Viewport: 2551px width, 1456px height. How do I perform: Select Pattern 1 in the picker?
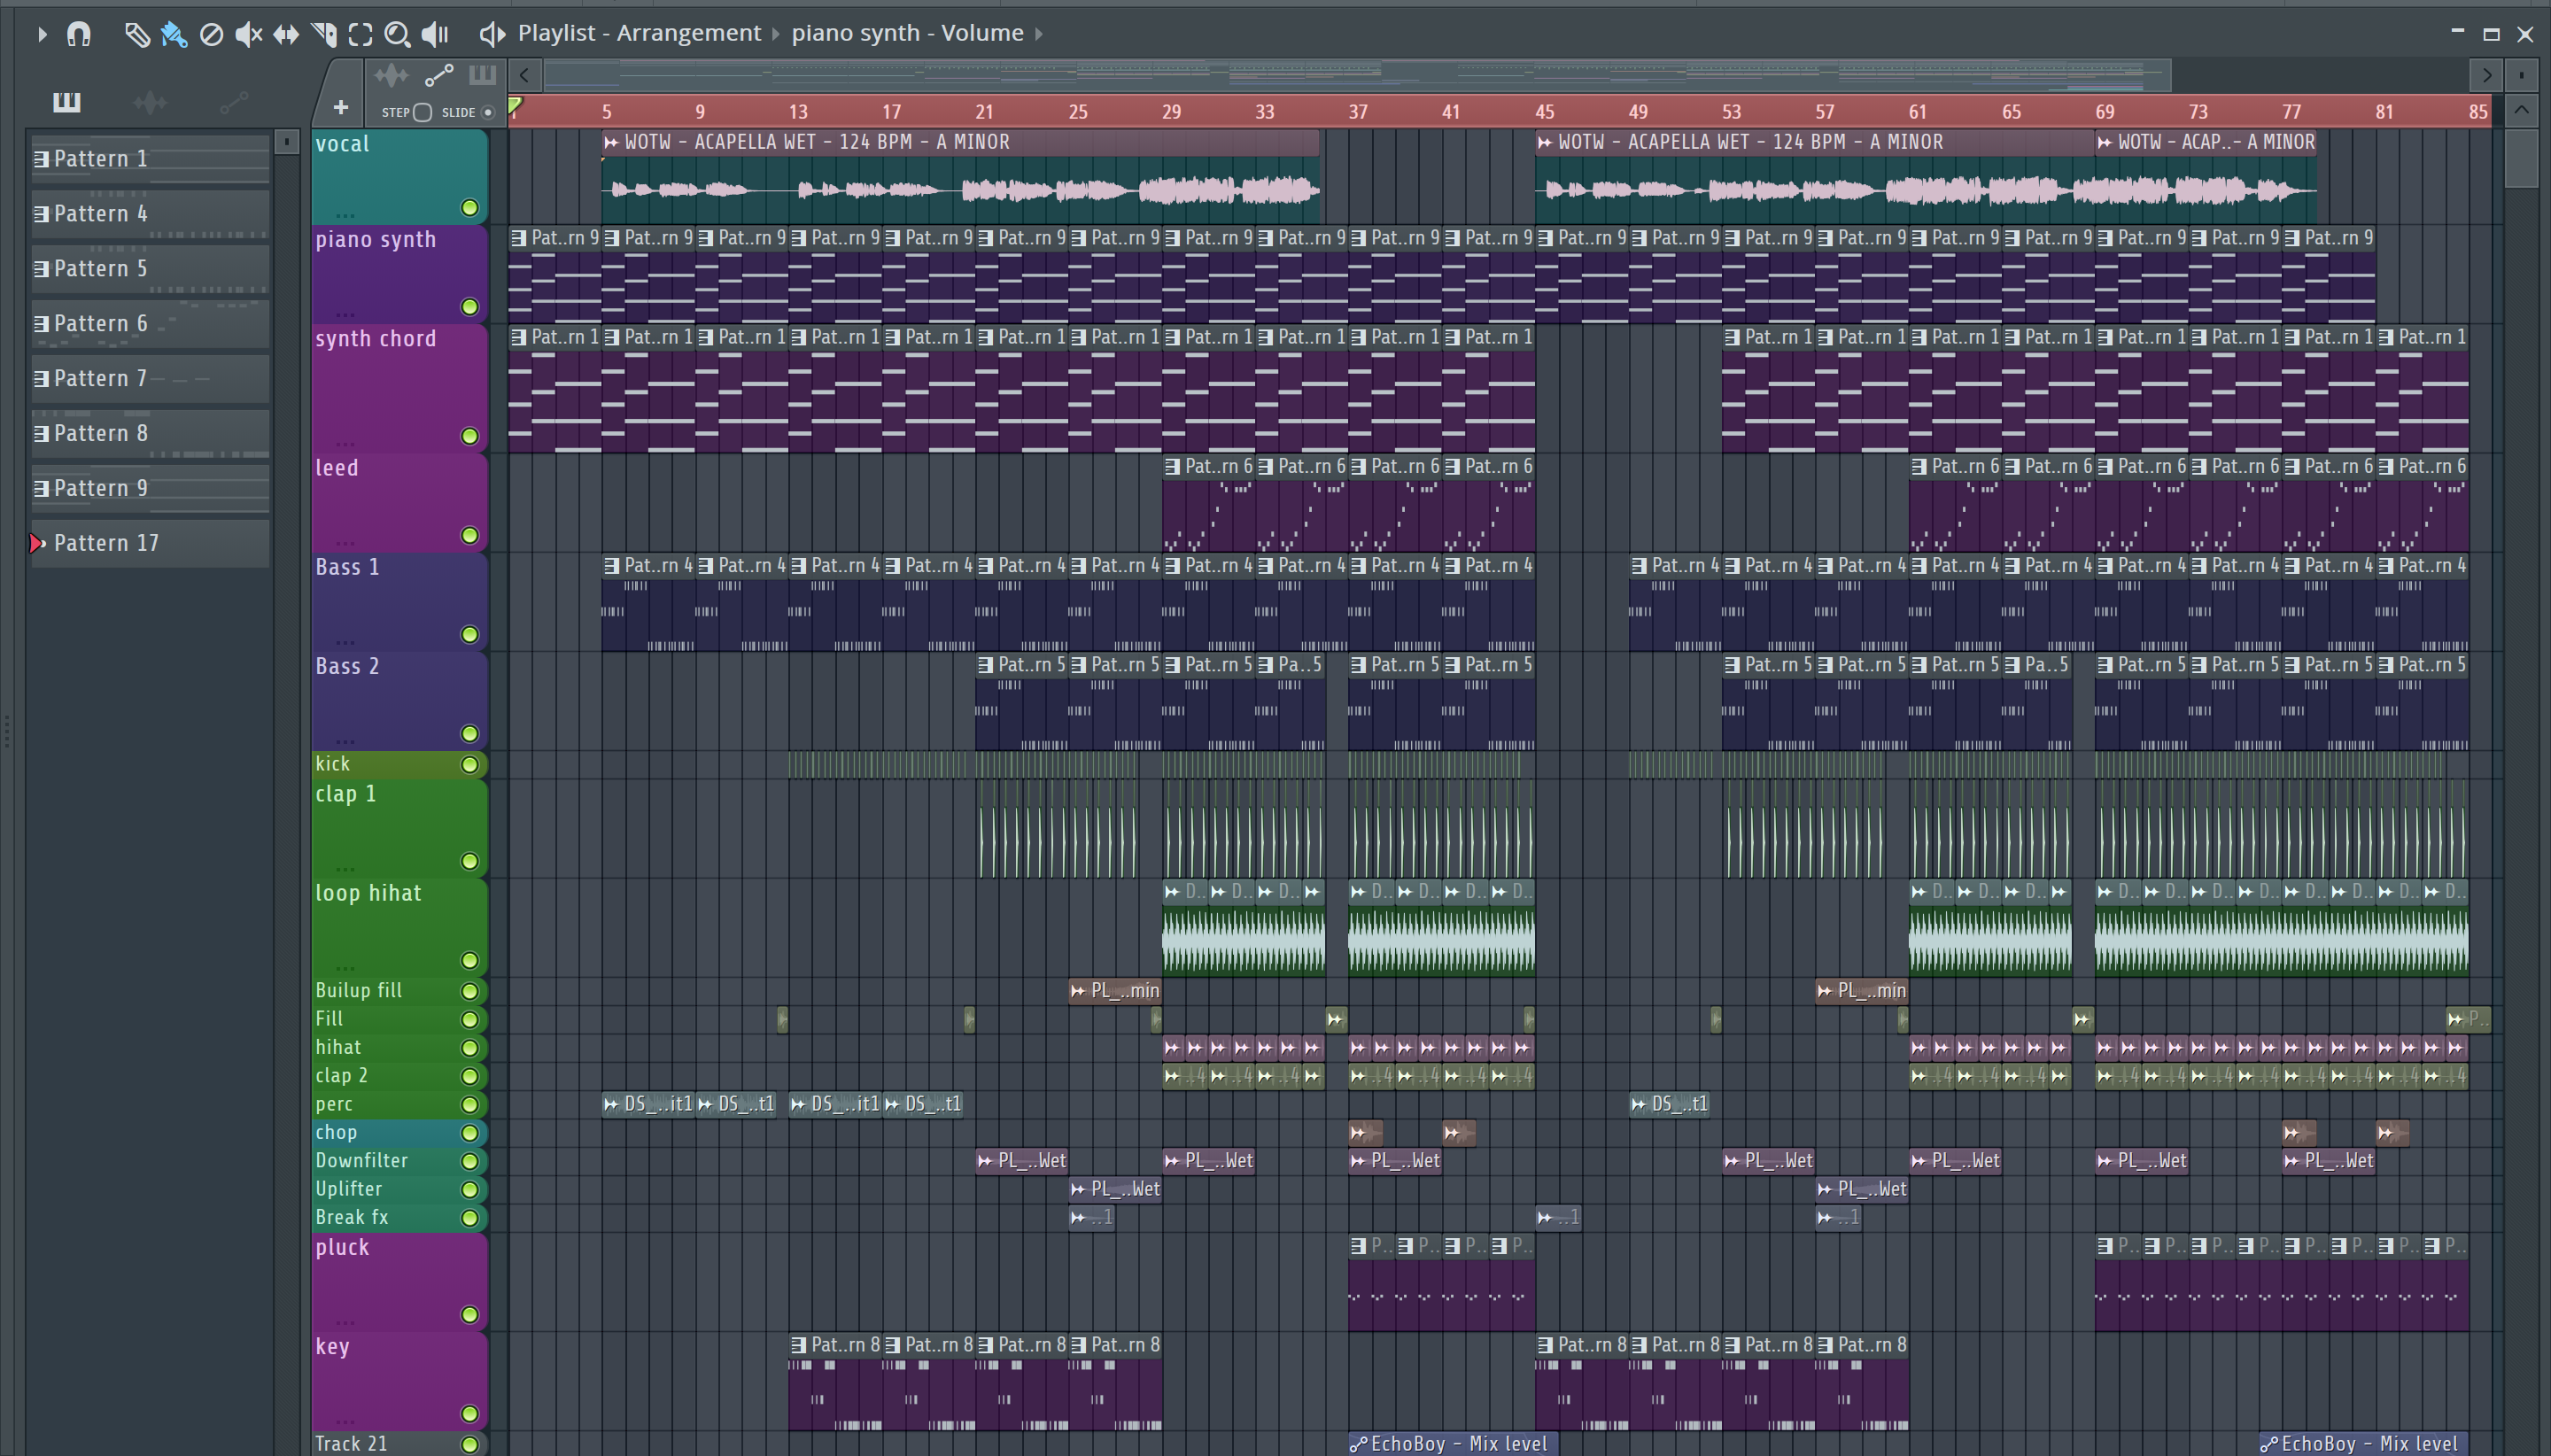pos(150,158)
